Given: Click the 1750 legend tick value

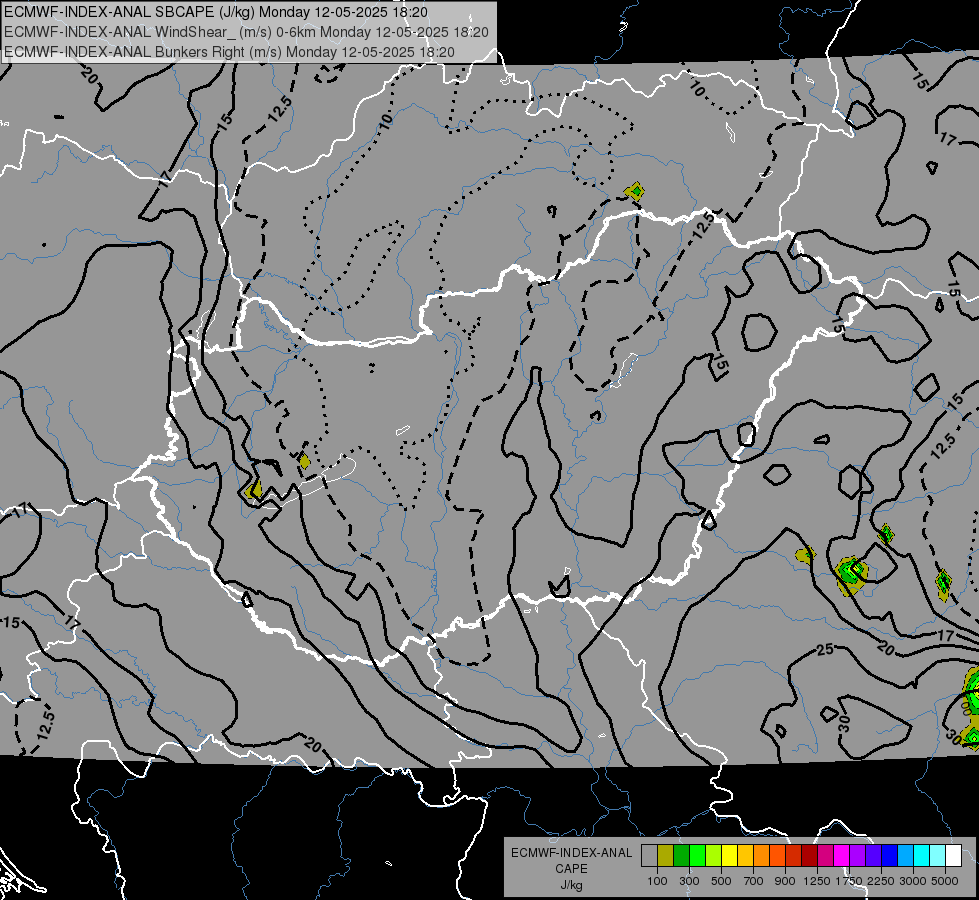Looking at the screenshot, I should click(x=849, y=881).
